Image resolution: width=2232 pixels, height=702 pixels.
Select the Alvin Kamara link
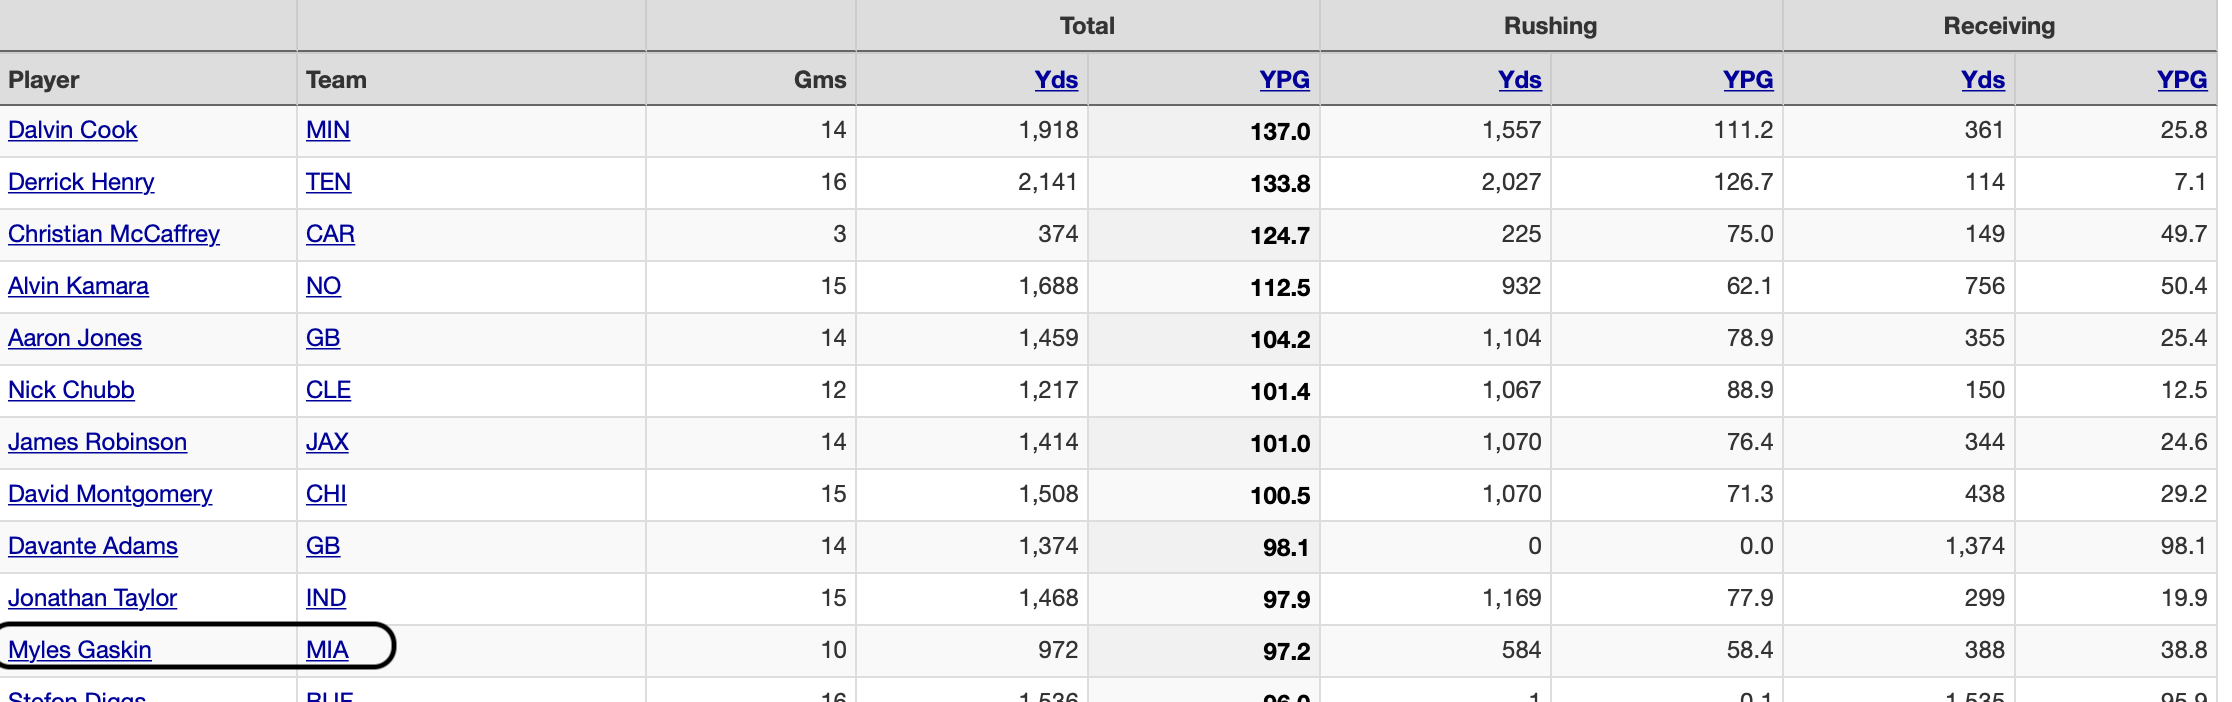[78, 286]
